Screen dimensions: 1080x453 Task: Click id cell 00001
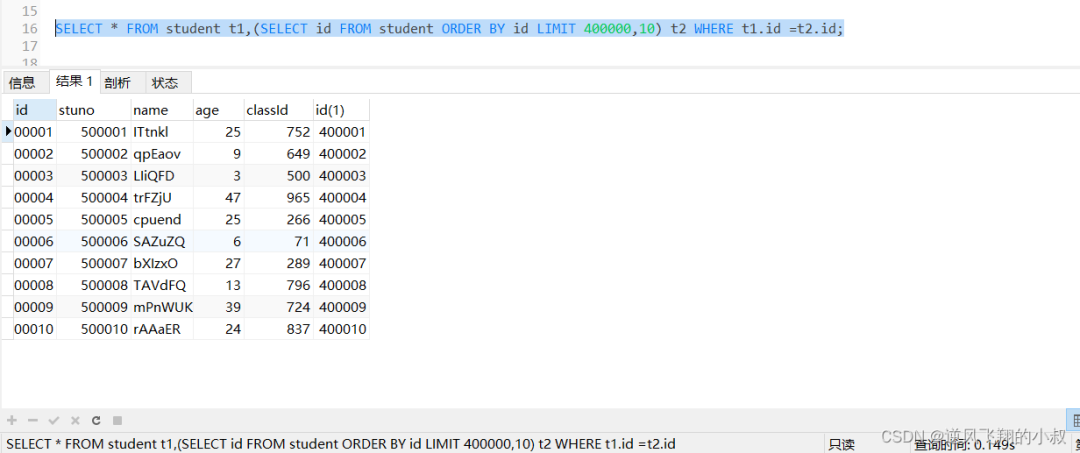[34, 131]
